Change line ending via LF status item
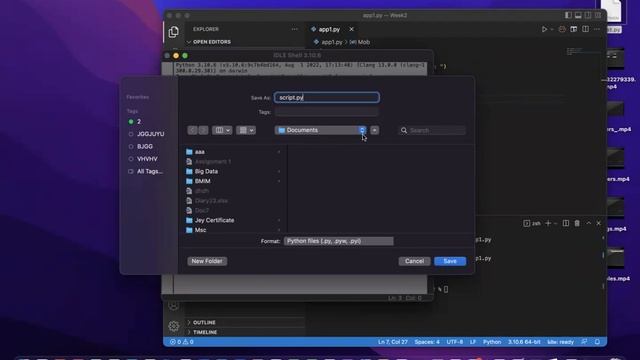 click(x=473, y=342)
